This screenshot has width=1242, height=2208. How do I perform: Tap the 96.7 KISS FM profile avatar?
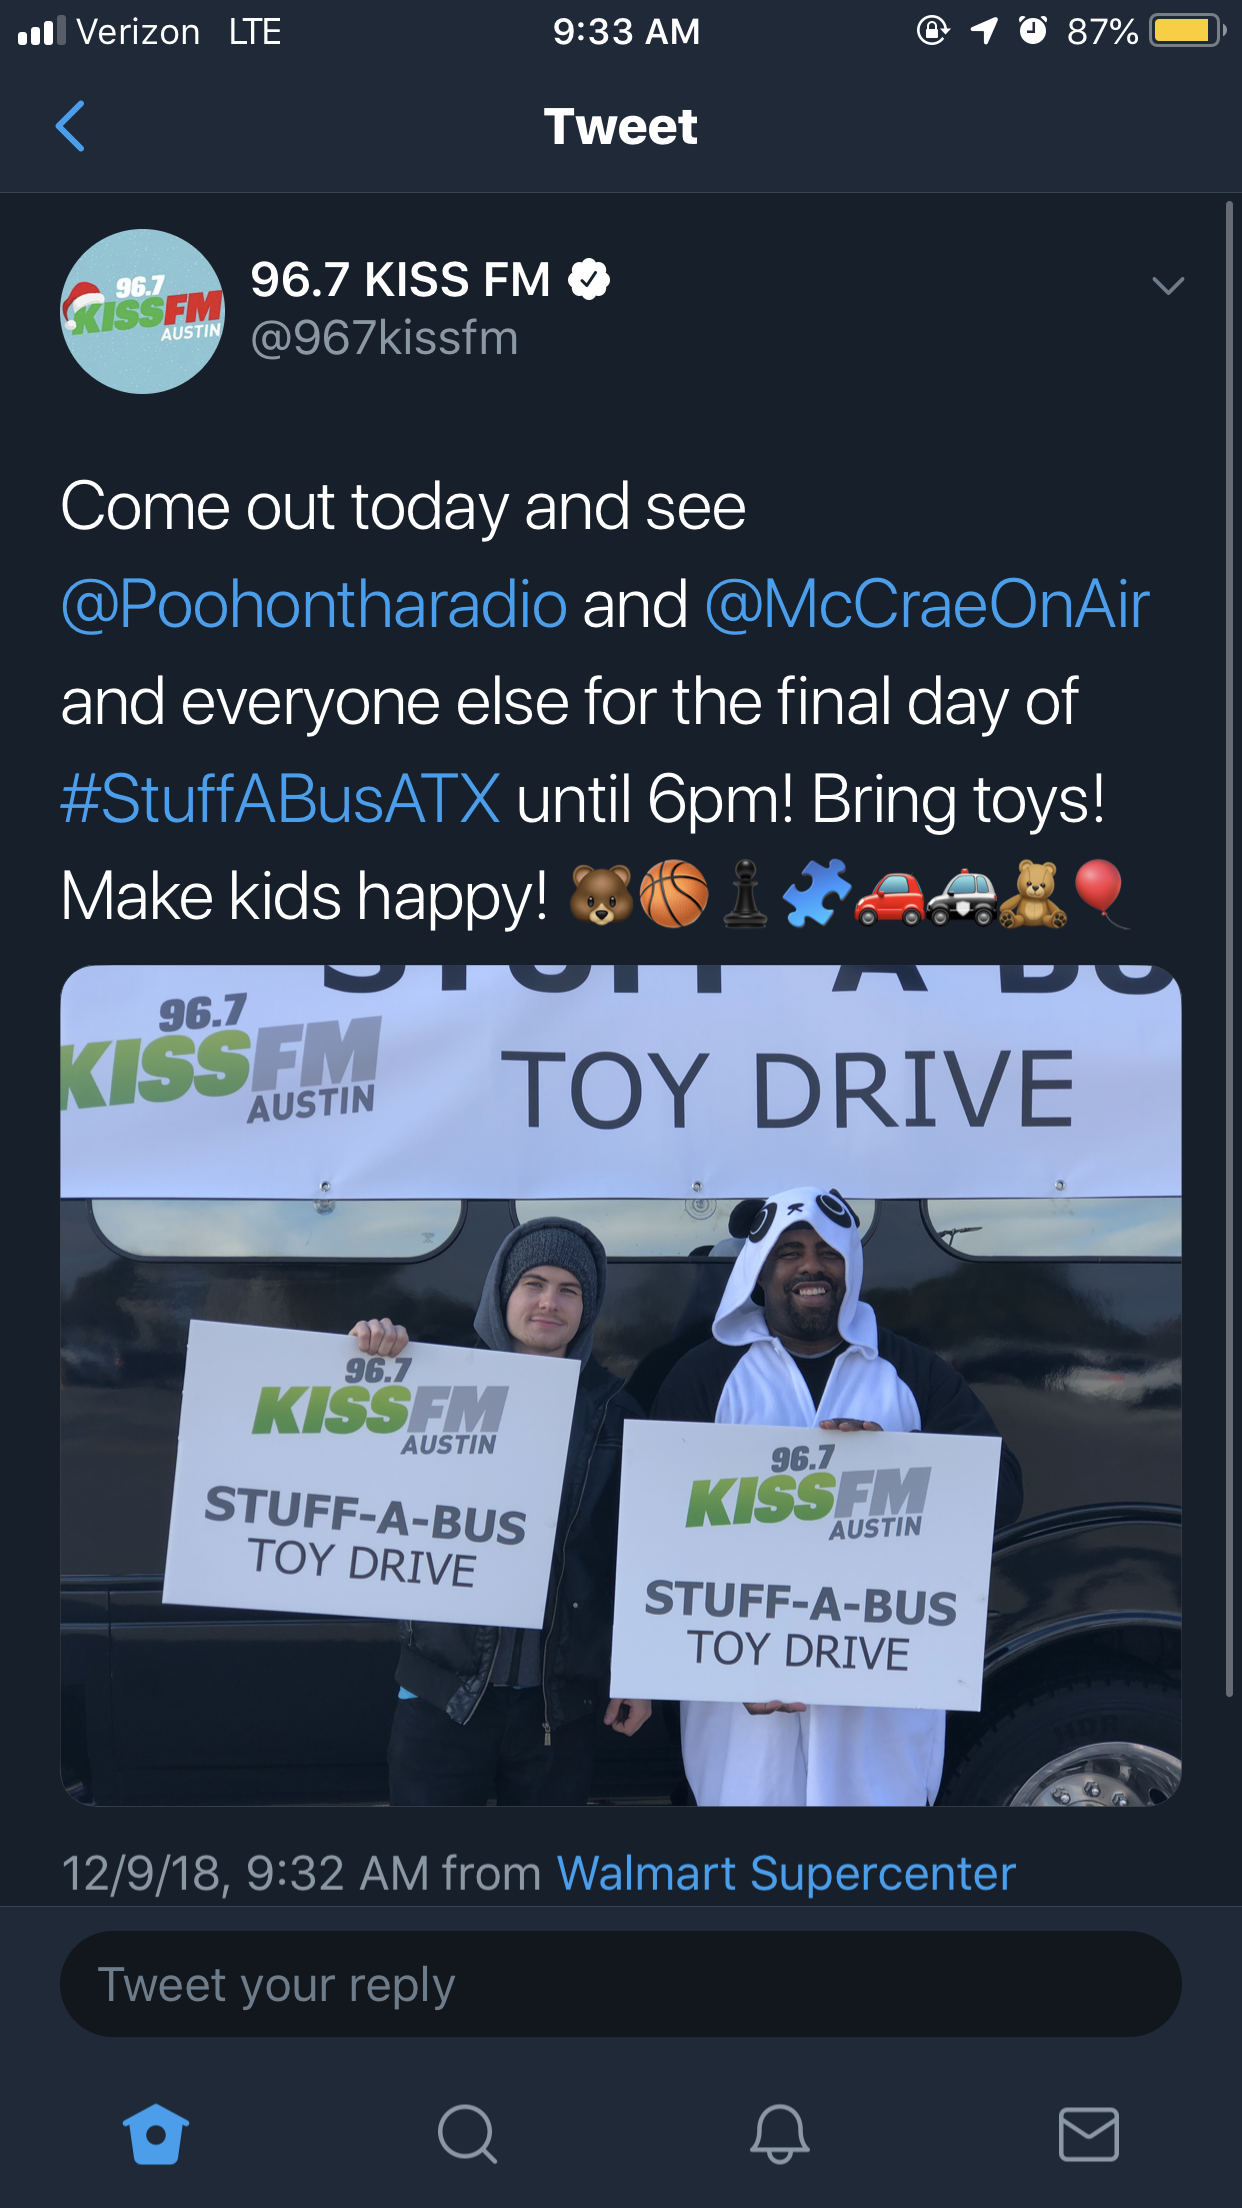(x=143, y=312)
